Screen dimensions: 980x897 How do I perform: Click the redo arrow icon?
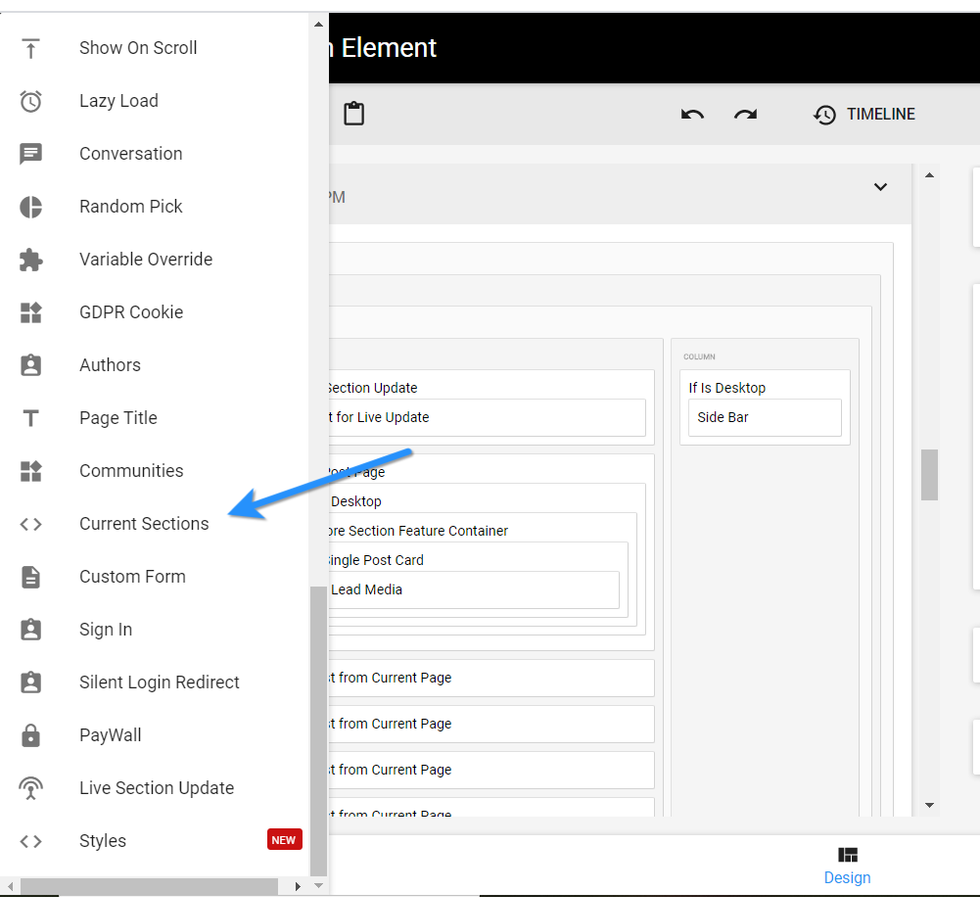(x=745, y=114)
